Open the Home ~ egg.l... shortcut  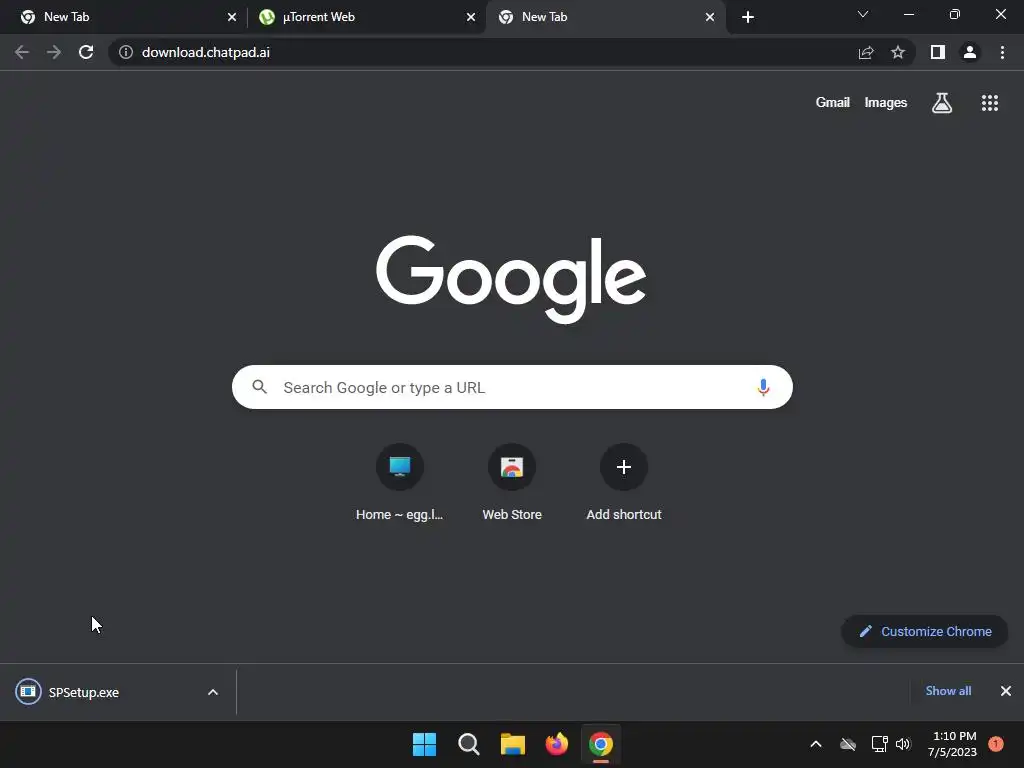click(400, 483)
